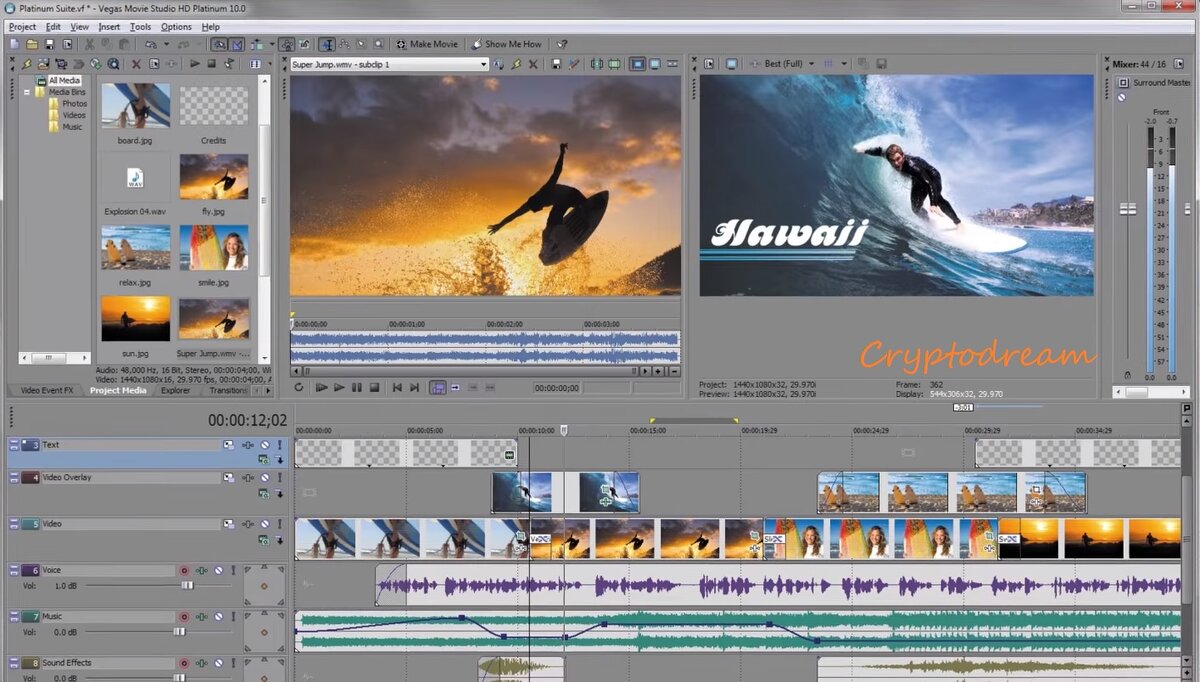Minimize the Video Overlay track height
The width and height of the screenshot is (1200, 682).
[x=14, y=475]
